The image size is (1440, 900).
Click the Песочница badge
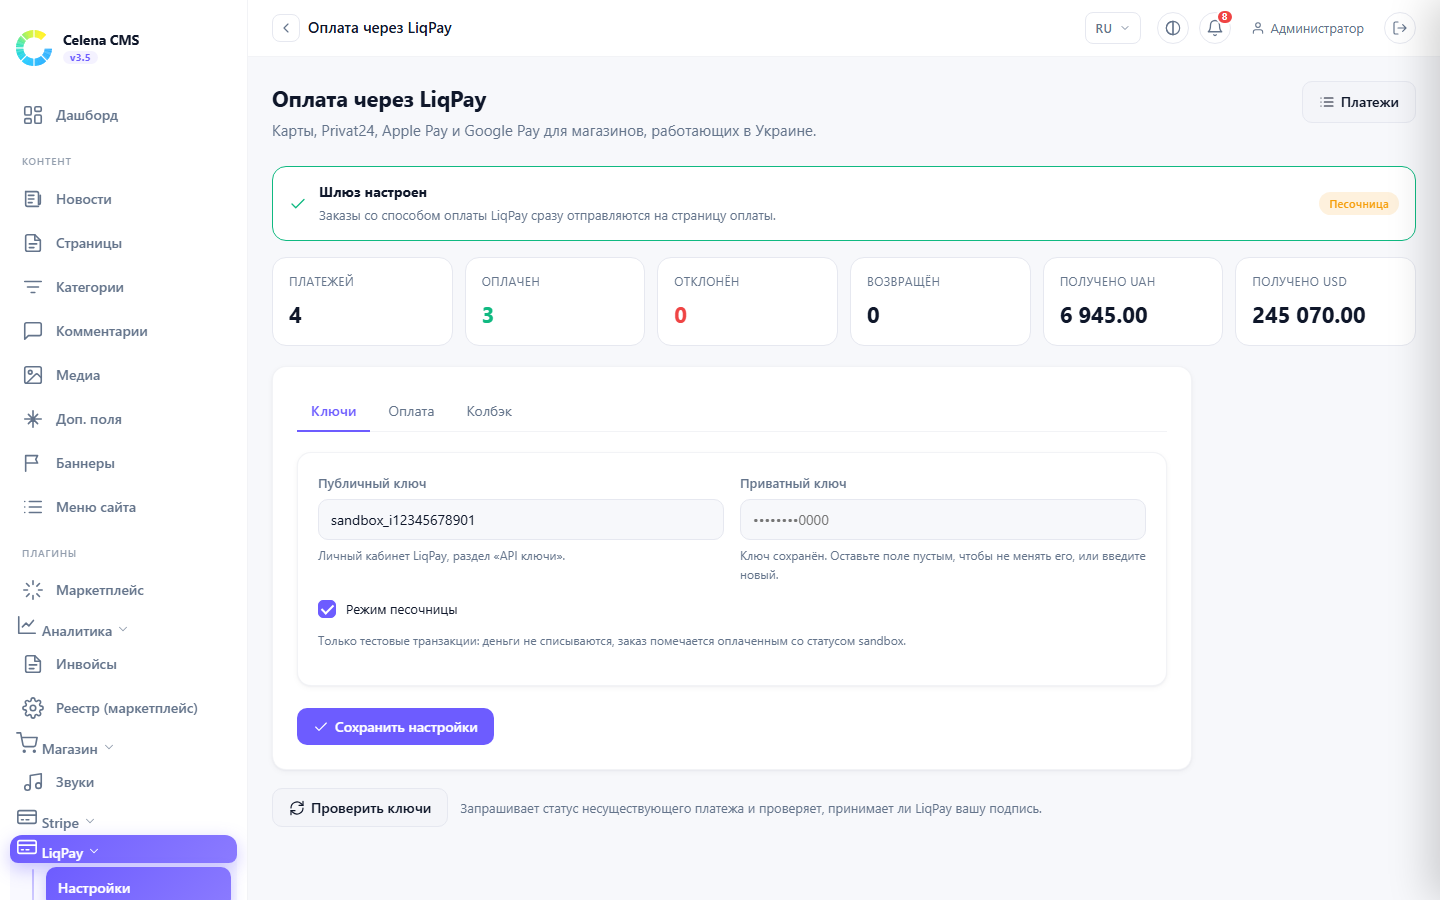(x=1358, y=204)
